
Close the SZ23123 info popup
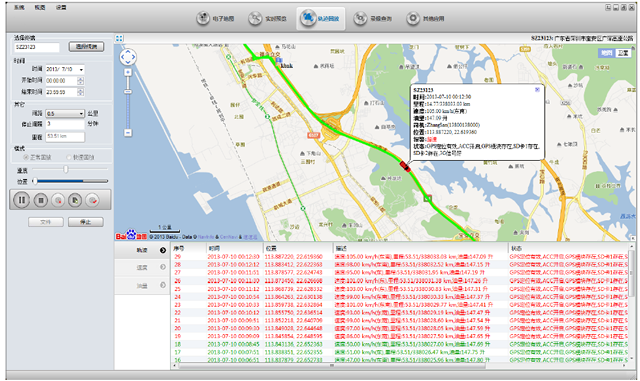[x=537, y=89]
